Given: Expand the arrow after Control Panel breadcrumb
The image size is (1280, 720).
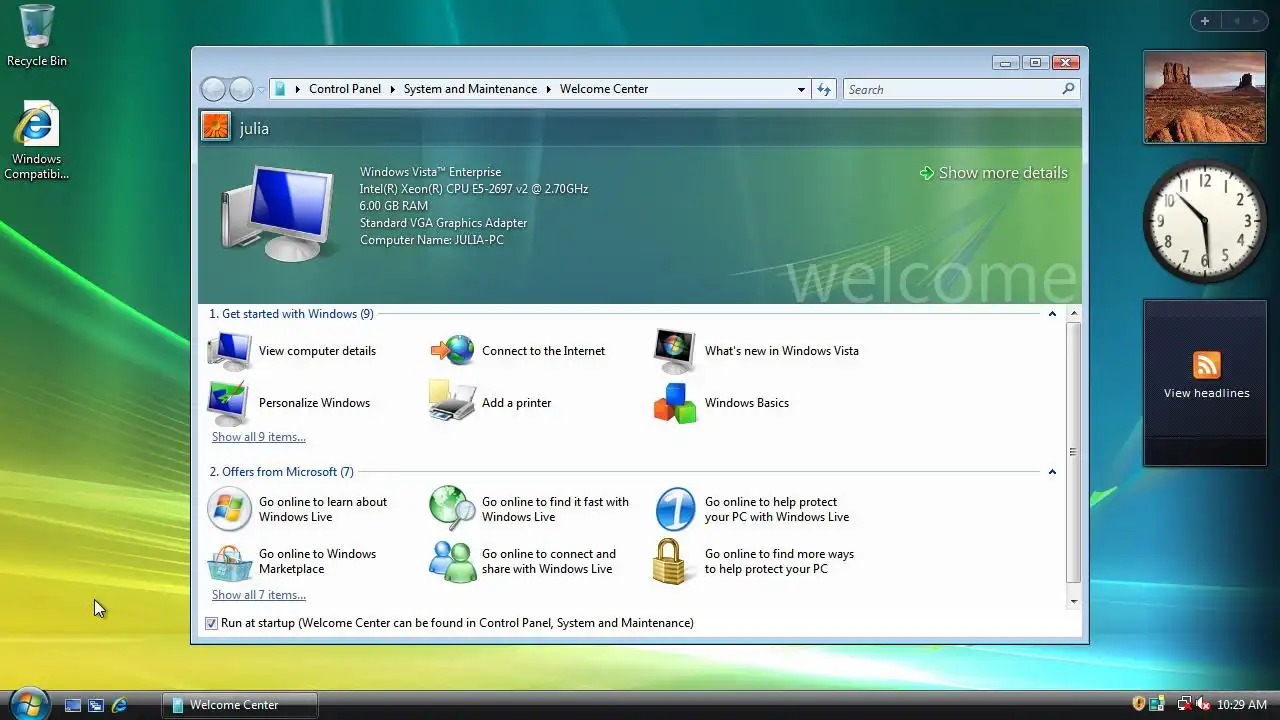Looking at the screenshot, I should click(393, 89).
